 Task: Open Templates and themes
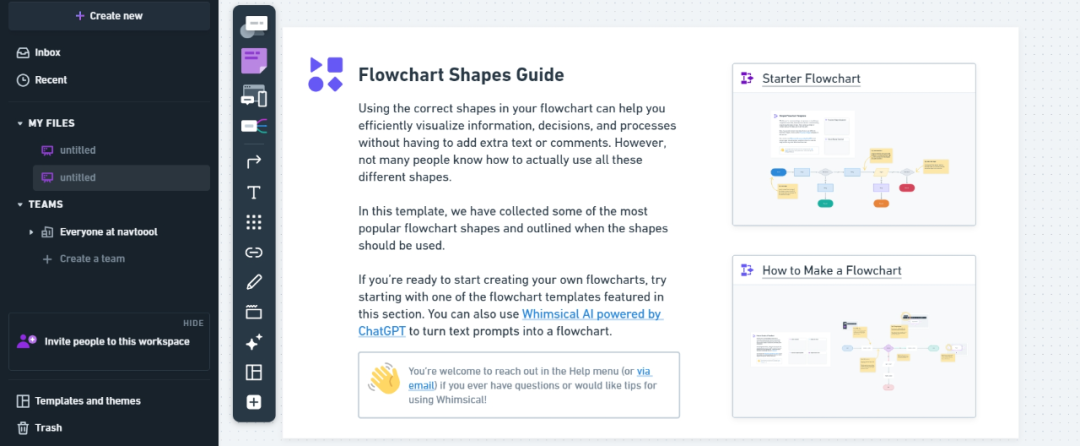[87, 401]
